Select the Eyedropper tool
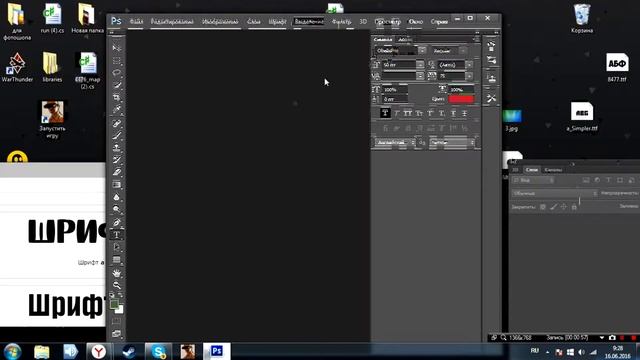640x360 pixels. [117, 110]
